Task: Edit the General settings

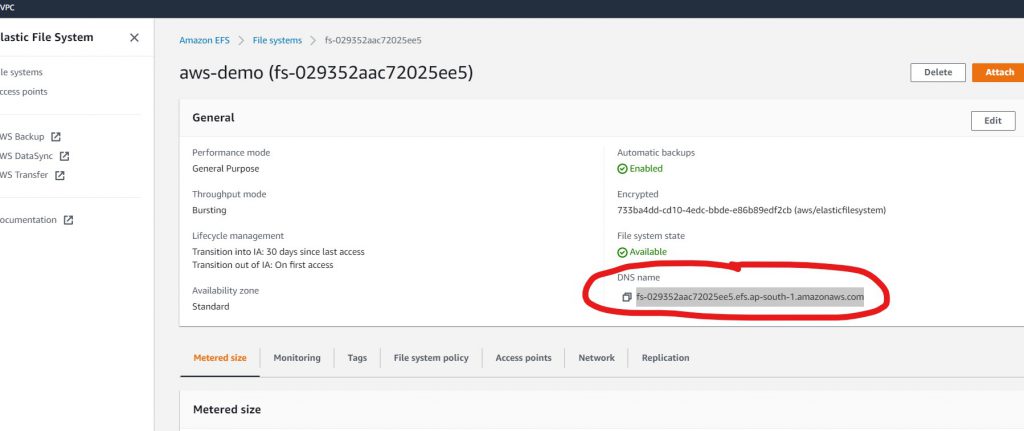Action: click(992, 120)
